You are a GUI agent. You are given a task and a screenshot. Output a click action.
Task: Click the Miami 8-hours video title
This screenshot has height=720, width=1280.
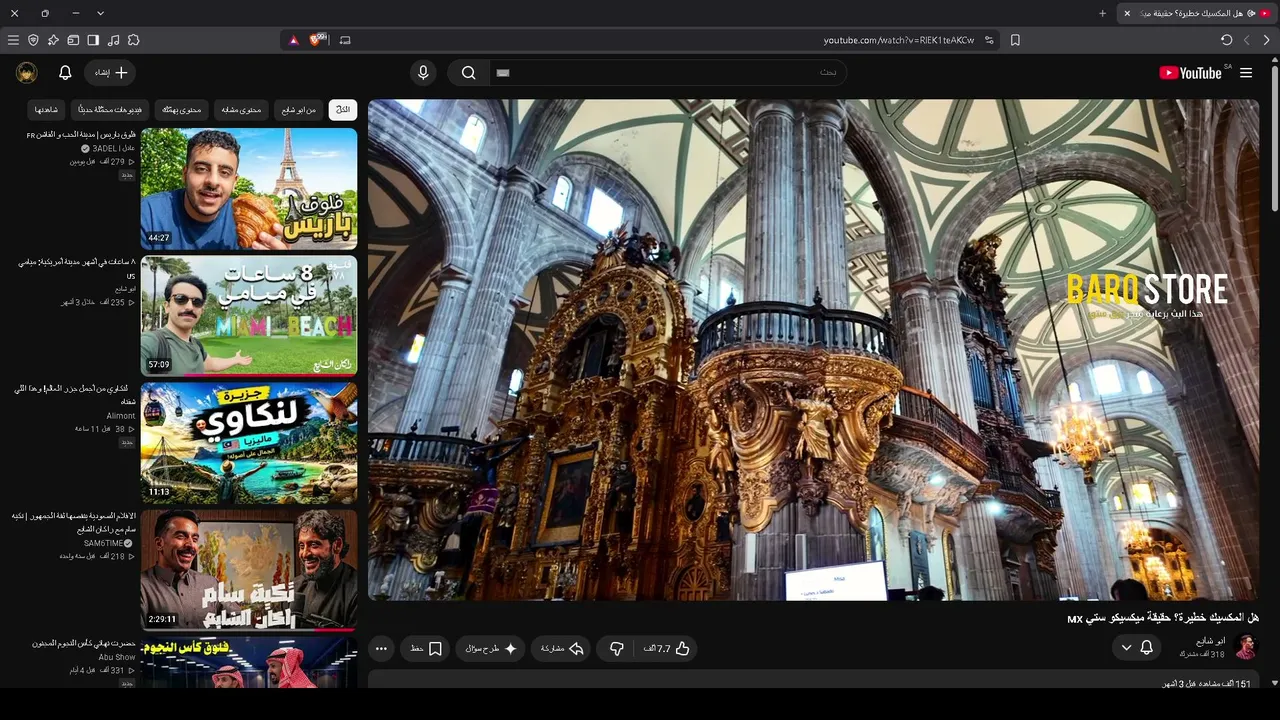pyautogui.click(x=77, y=268)
